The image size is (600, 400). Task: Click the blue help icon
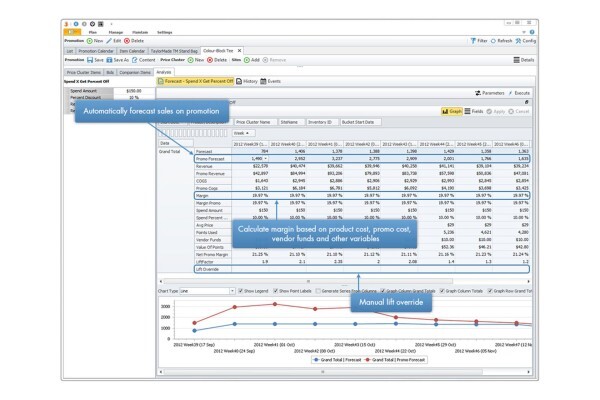(x=532, y=32)
